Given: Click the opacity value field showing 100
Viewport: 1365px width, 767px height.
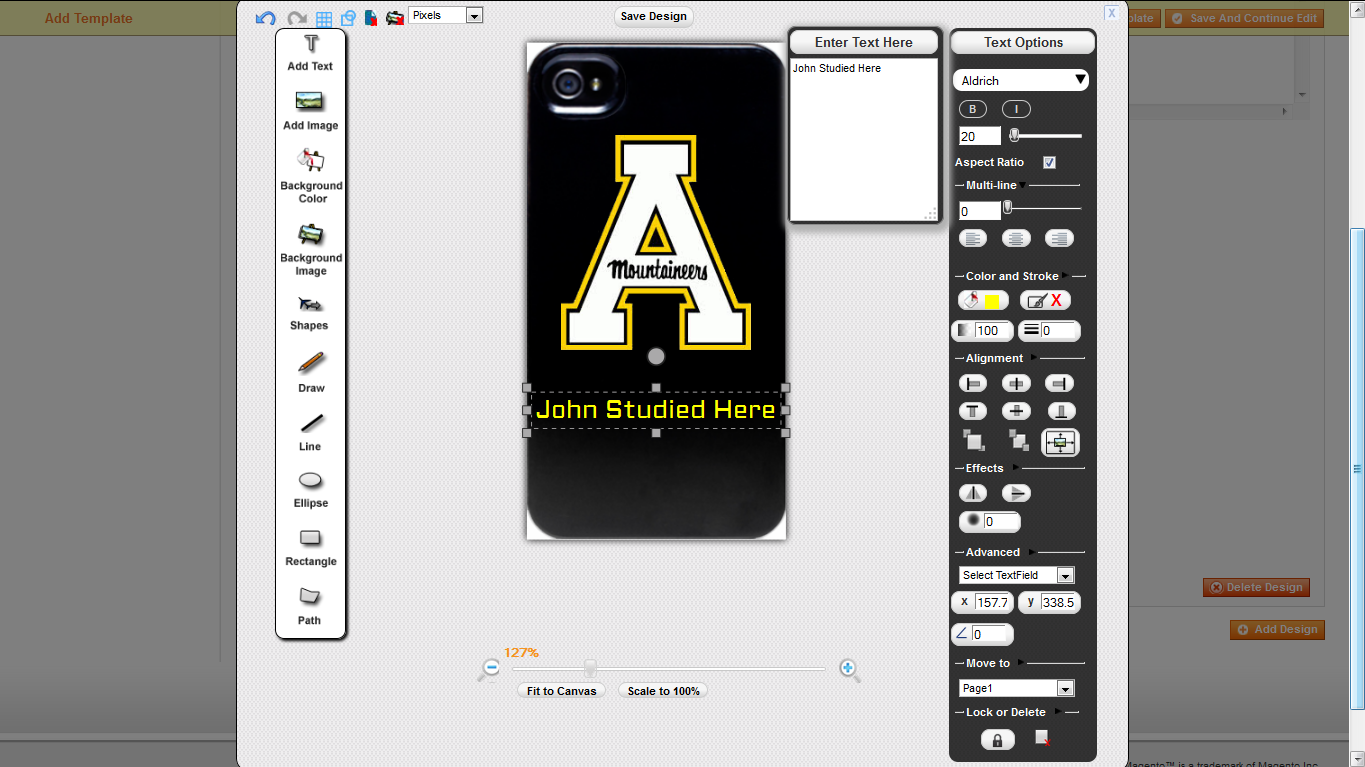Looking at the screenshot, I should pyautogui.click(x=994, y=331).
